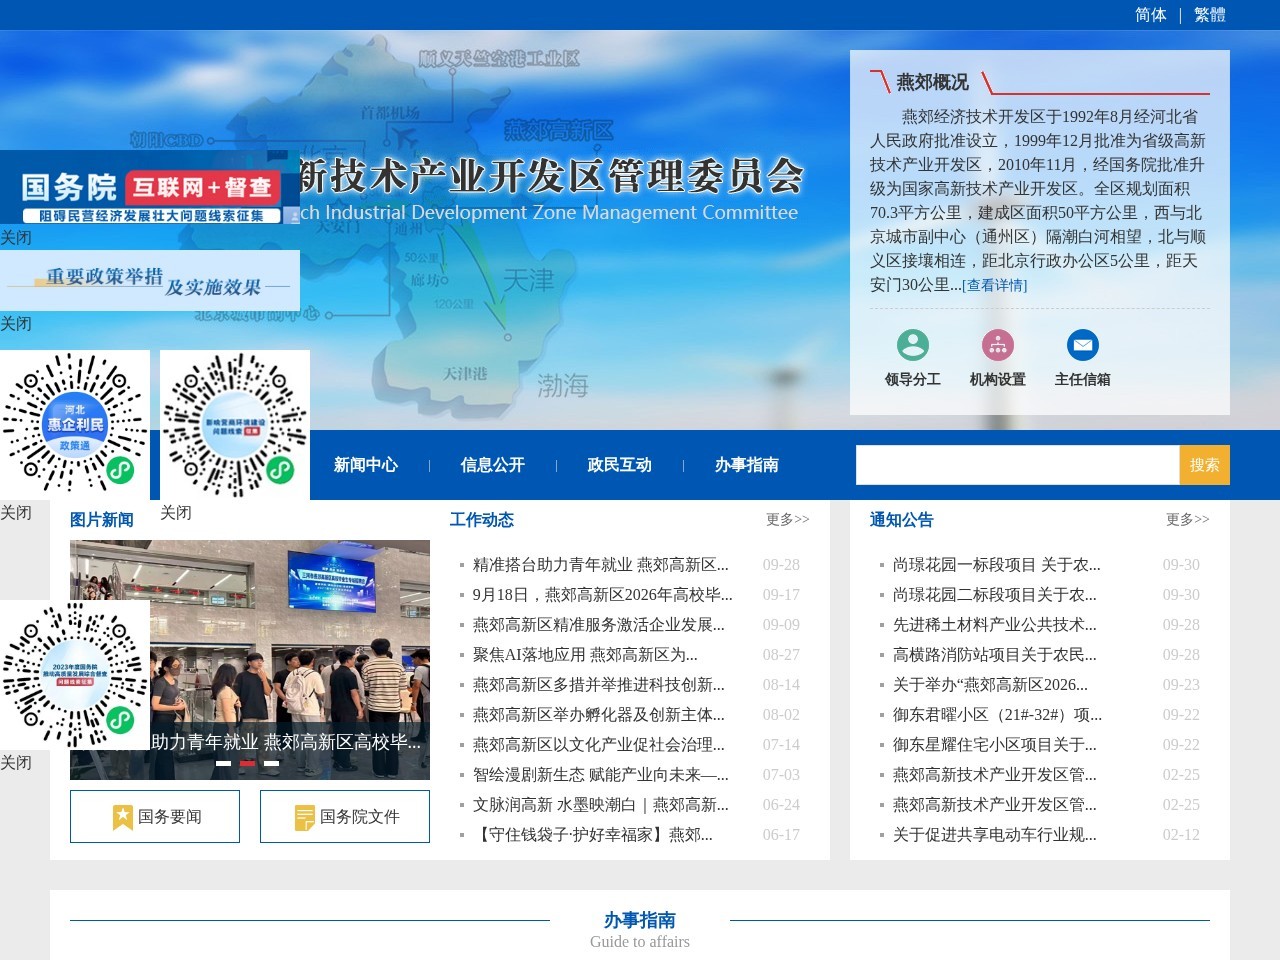Open the 办事指南 navigation menu
1280x960 pixels.
[x=747, y=465]
